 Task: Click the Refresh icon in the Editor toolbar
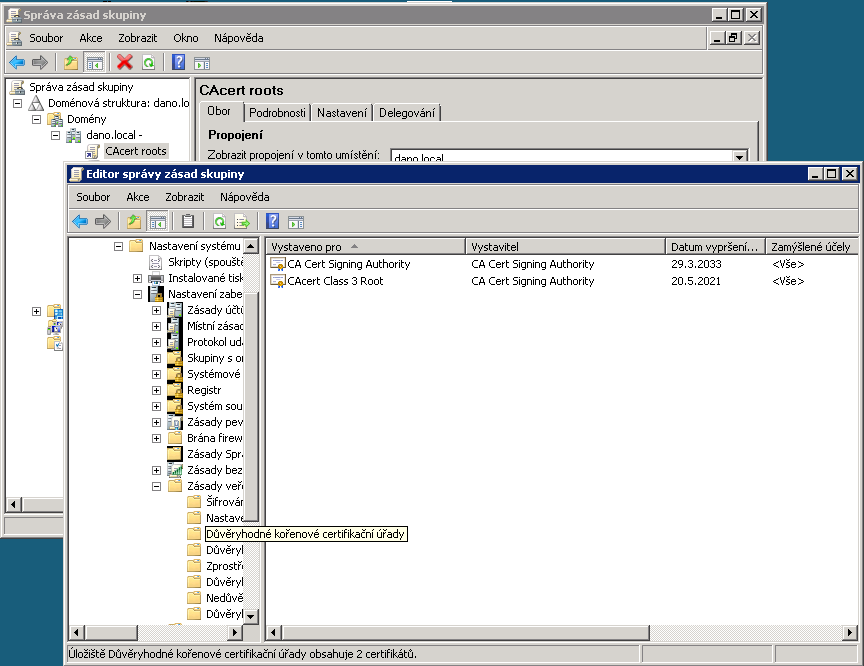tap(219, 221)
